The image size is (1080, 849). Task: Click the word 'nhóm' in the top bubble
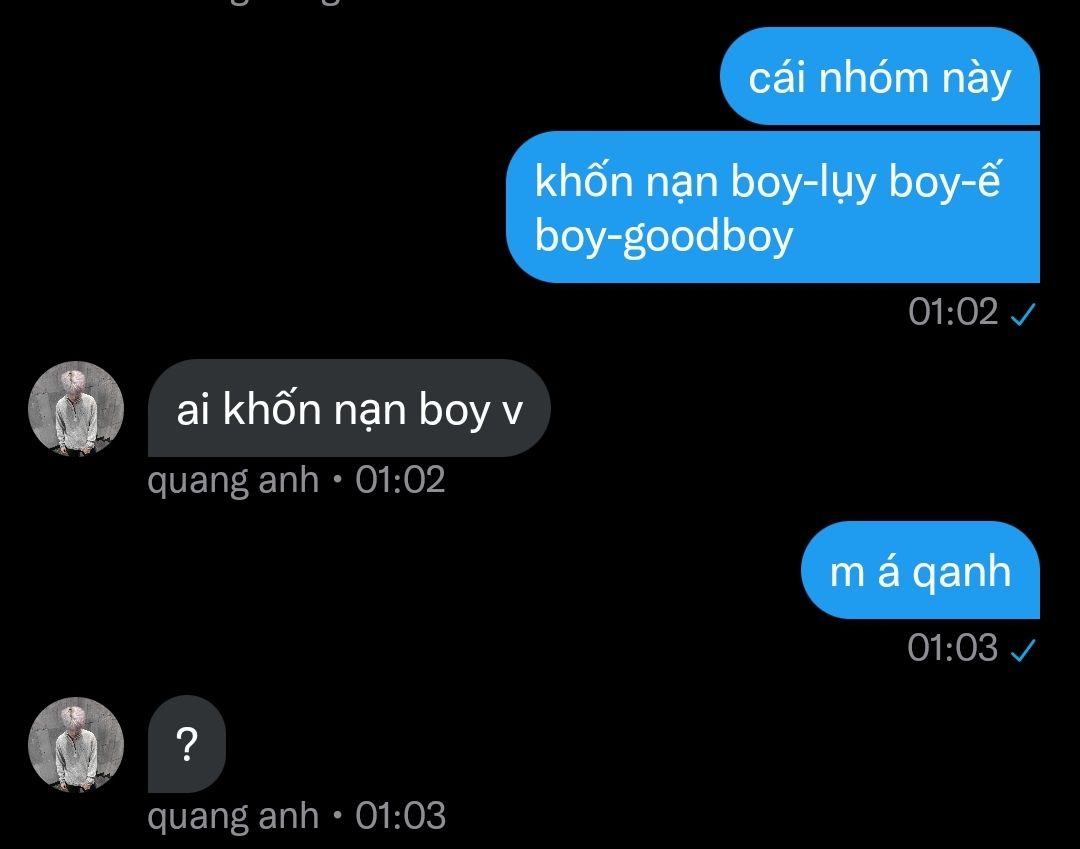873,77
